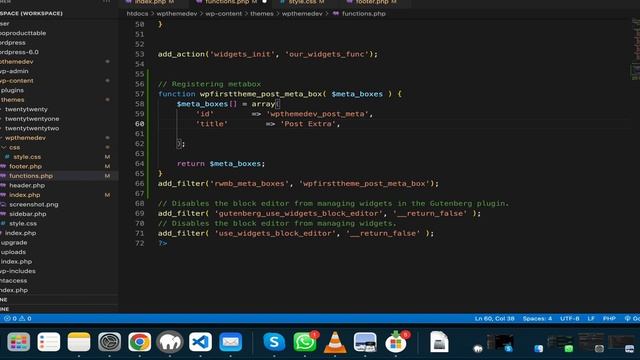Click 'our_widgets_func' on line 53
640x360 pixels.
pyautogui.click(x=326, y=54)
